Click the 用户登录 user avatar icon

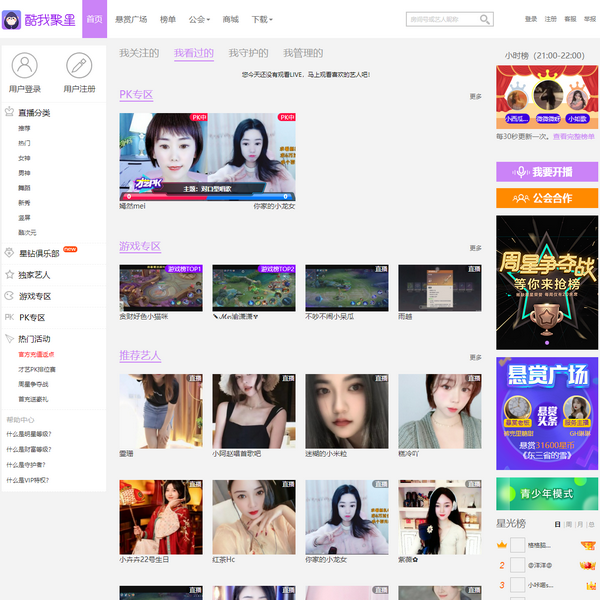(x=25, y=66)
